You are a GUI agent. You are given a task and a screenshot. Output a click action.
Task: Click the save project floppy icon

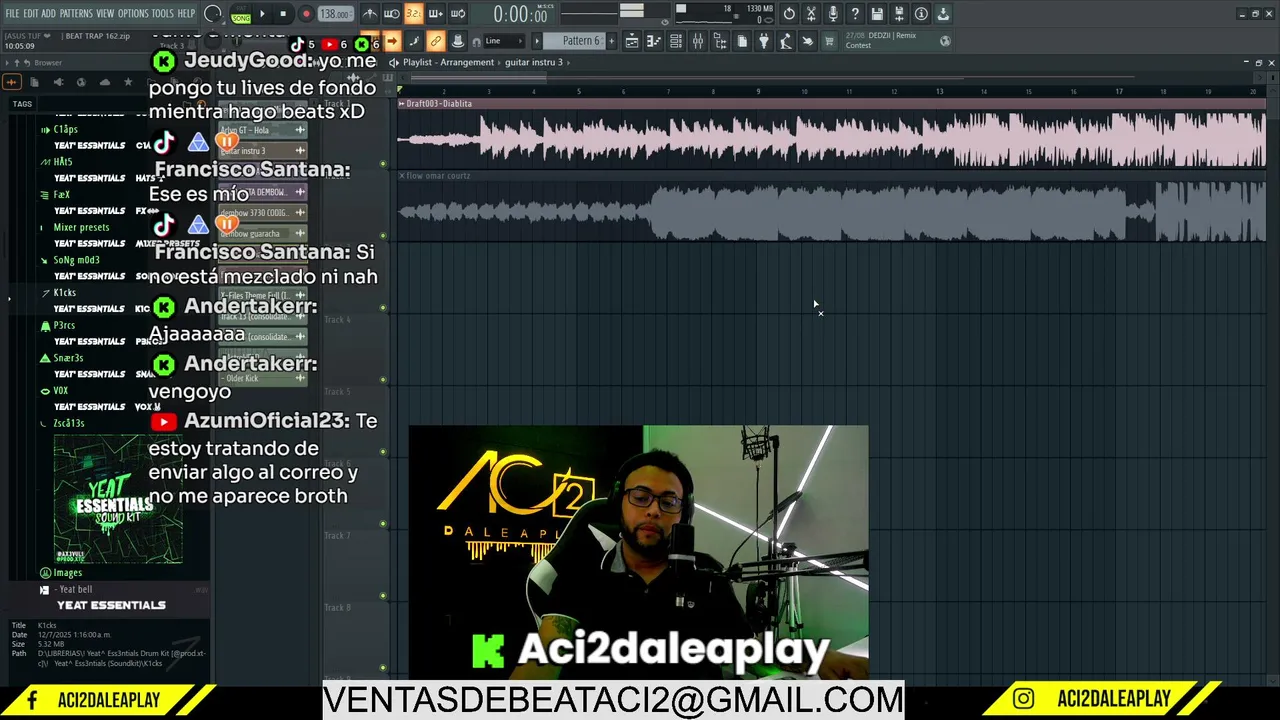877,14
